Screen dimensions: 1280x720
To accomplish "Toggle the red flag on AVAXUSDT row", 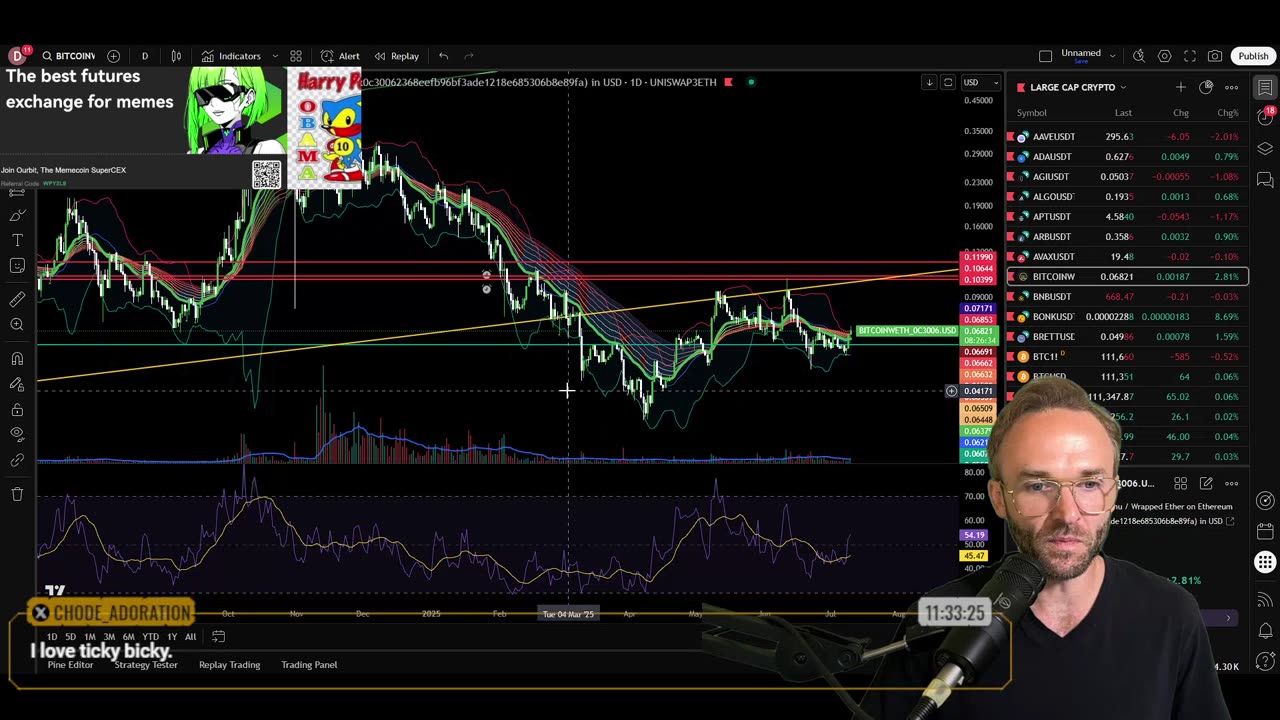I will [x=1010, y=256].
